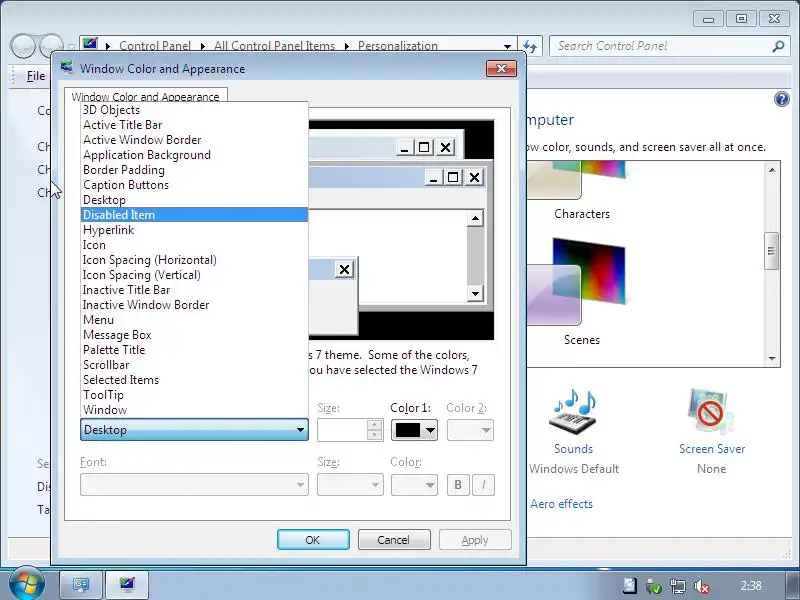The height and width of the screenshot is (600, 800).
Task: Click the taskbar clock showing 2:38
Action: [x=751, y=585]
